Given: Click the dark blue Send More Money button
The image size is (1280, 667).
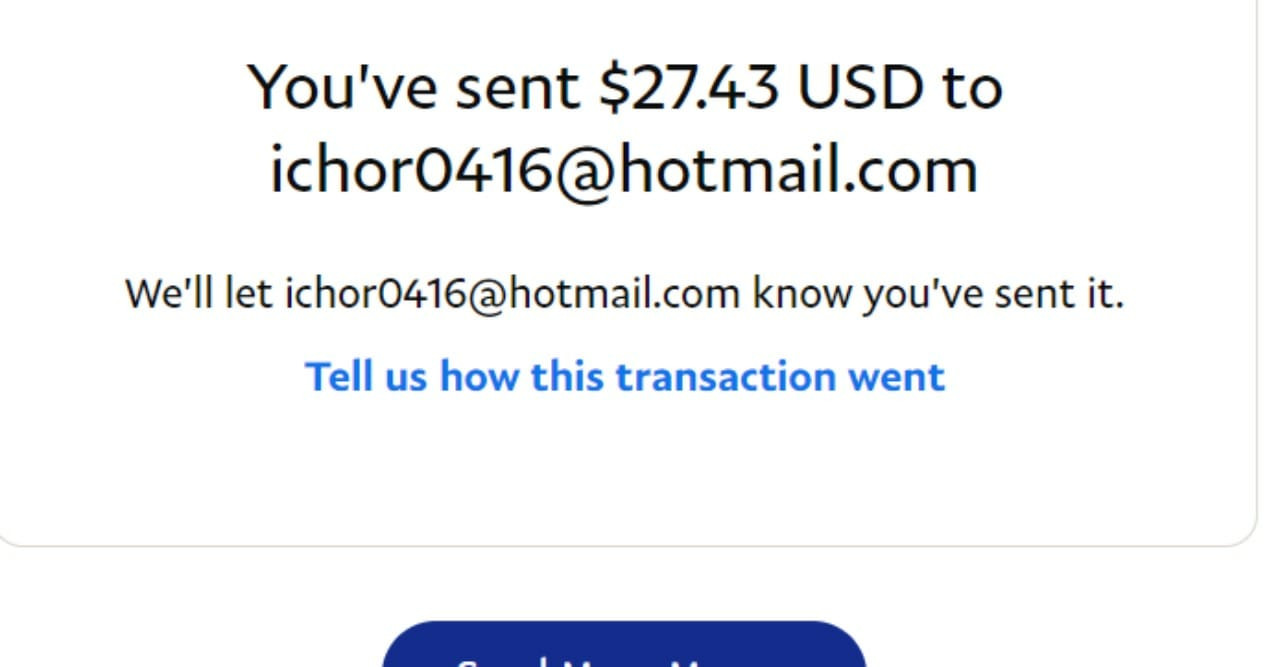Looking at the screenshot, I should 624,645.
